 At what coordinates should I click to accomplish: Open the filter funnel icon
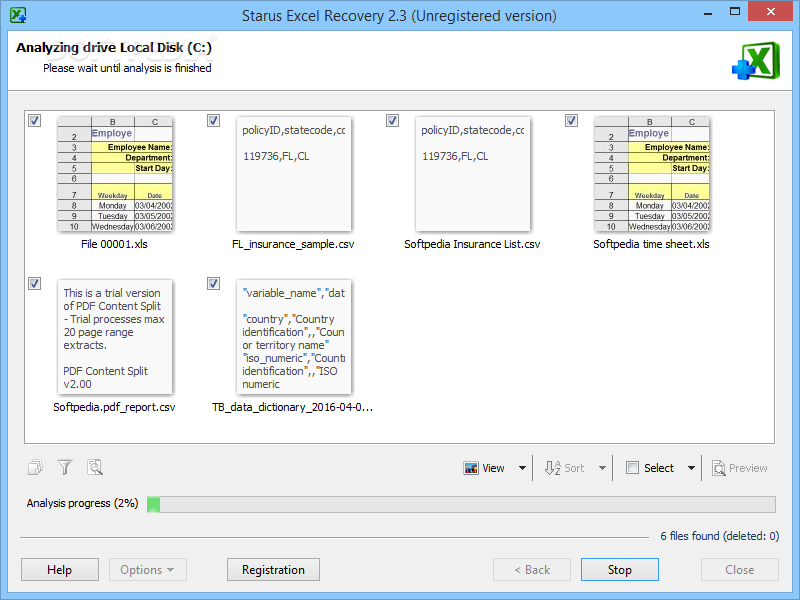tap(65, 467)
